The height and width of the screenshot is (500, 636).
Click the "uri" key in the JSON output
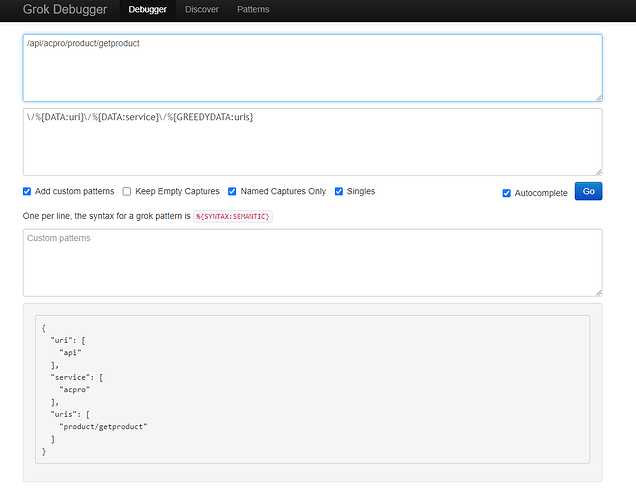pos(60,340)
